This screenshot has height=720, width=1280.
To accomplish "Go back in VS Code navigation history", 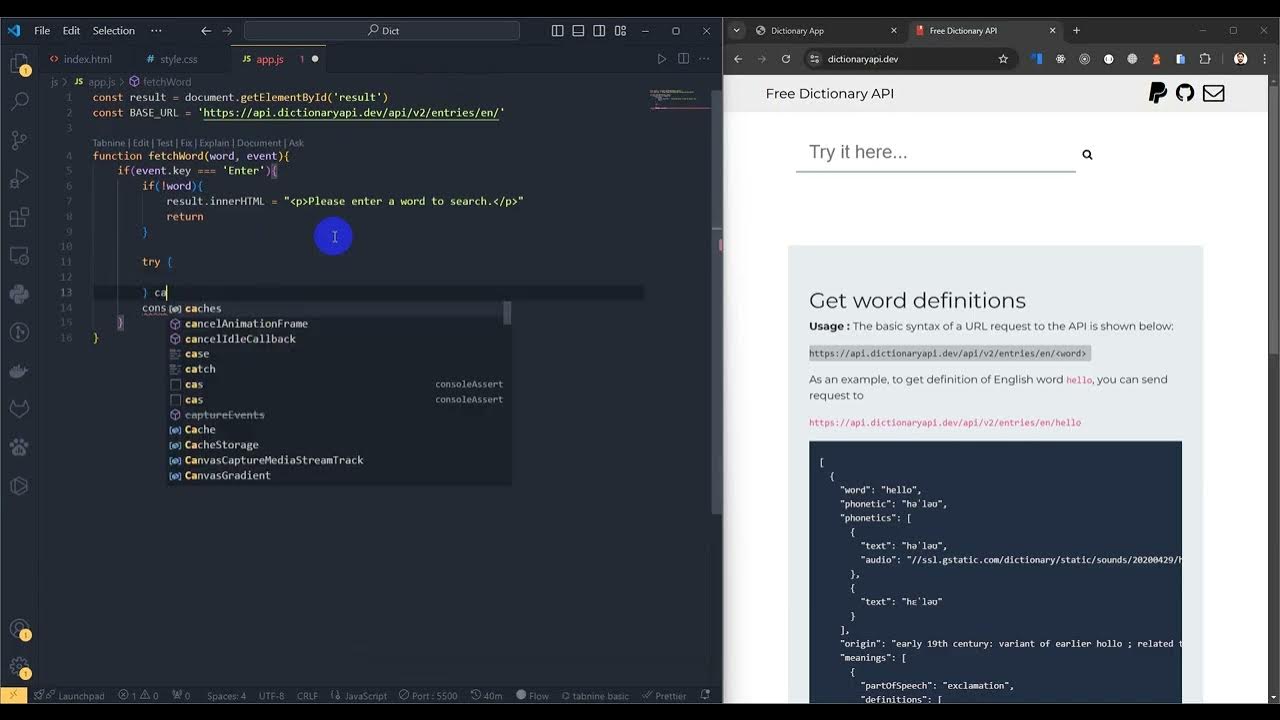I will tap(206, 31).
